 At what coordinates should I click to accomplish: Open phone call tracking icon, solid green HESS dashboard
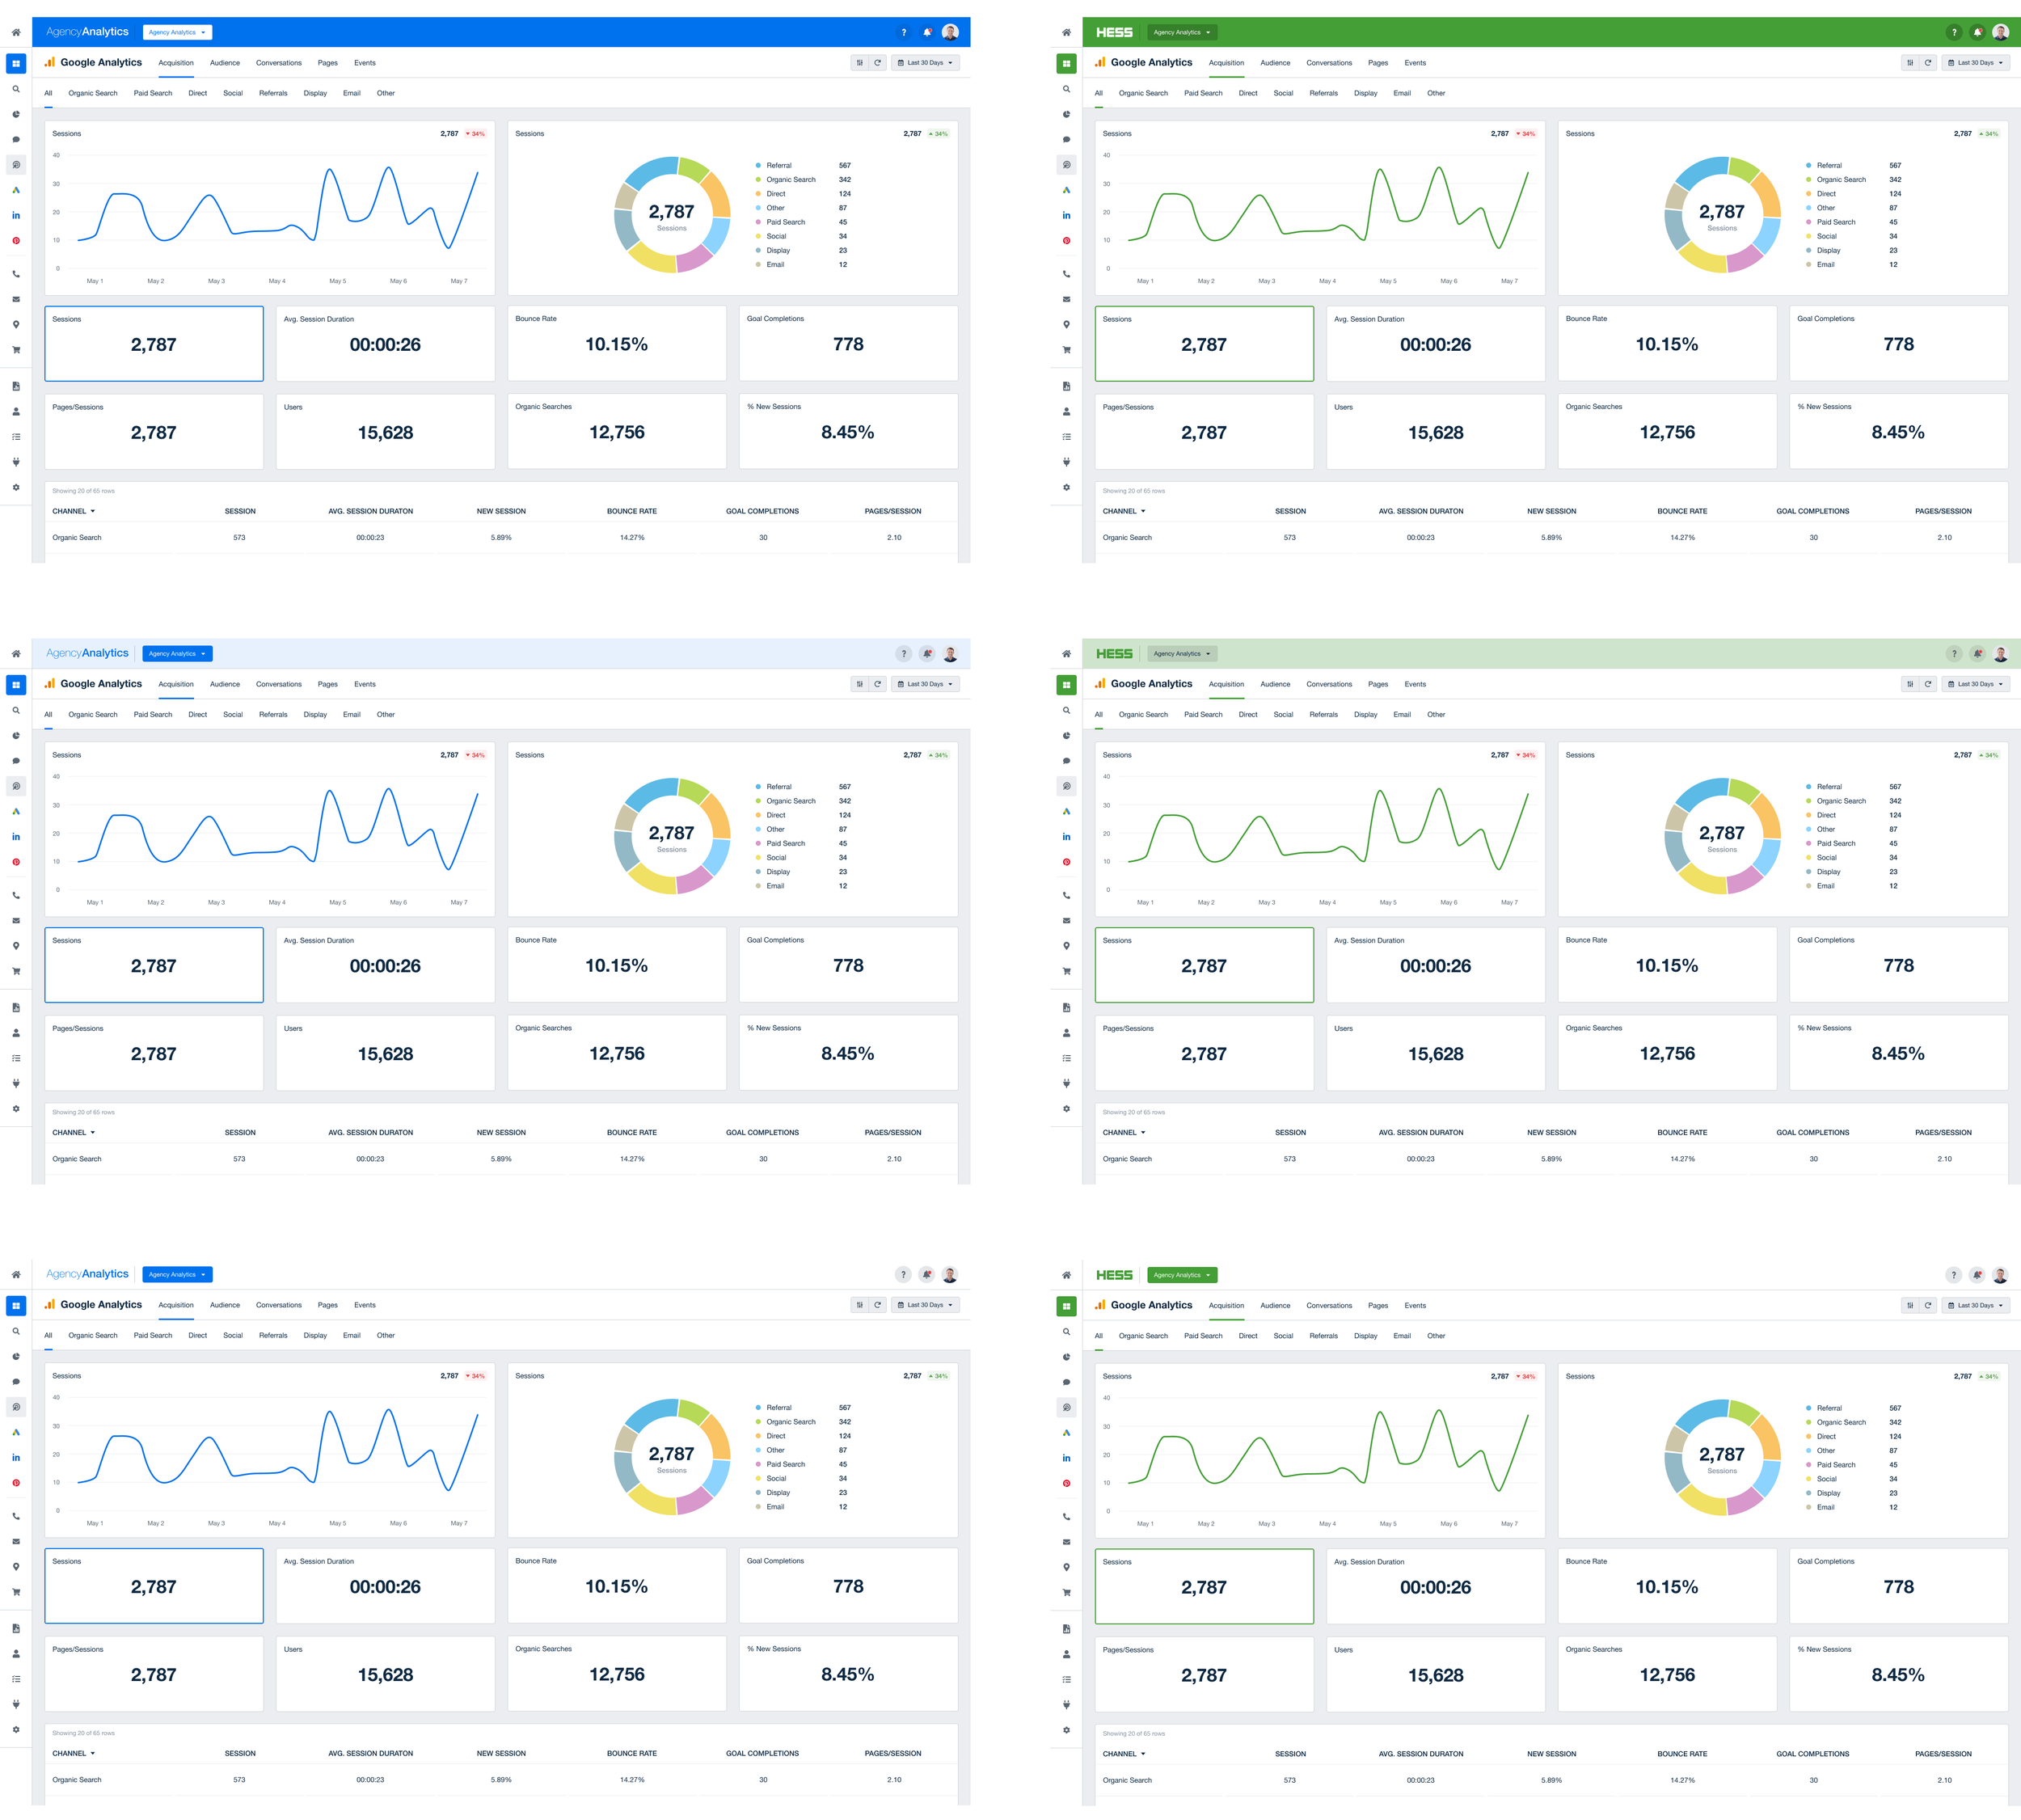coord(1066,274)
